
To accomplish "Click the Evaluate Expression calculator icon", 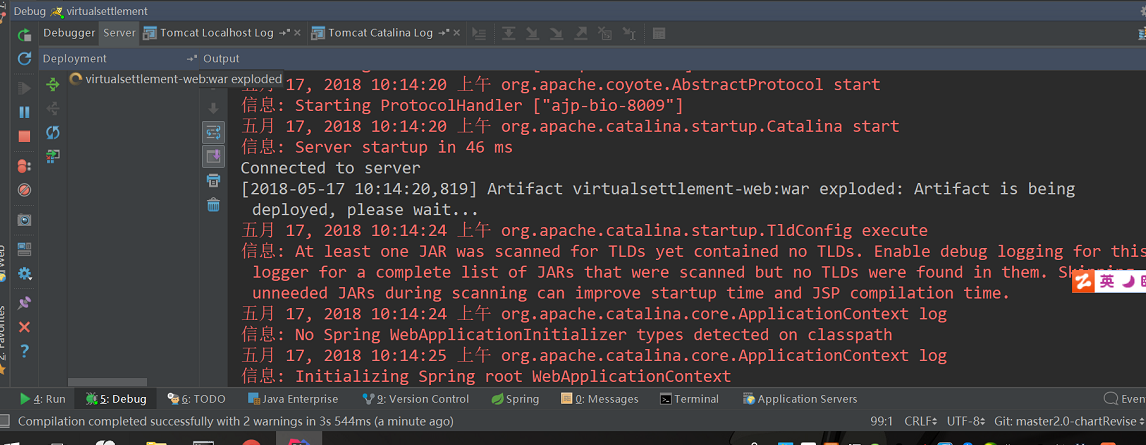I will tap(659, 34).
